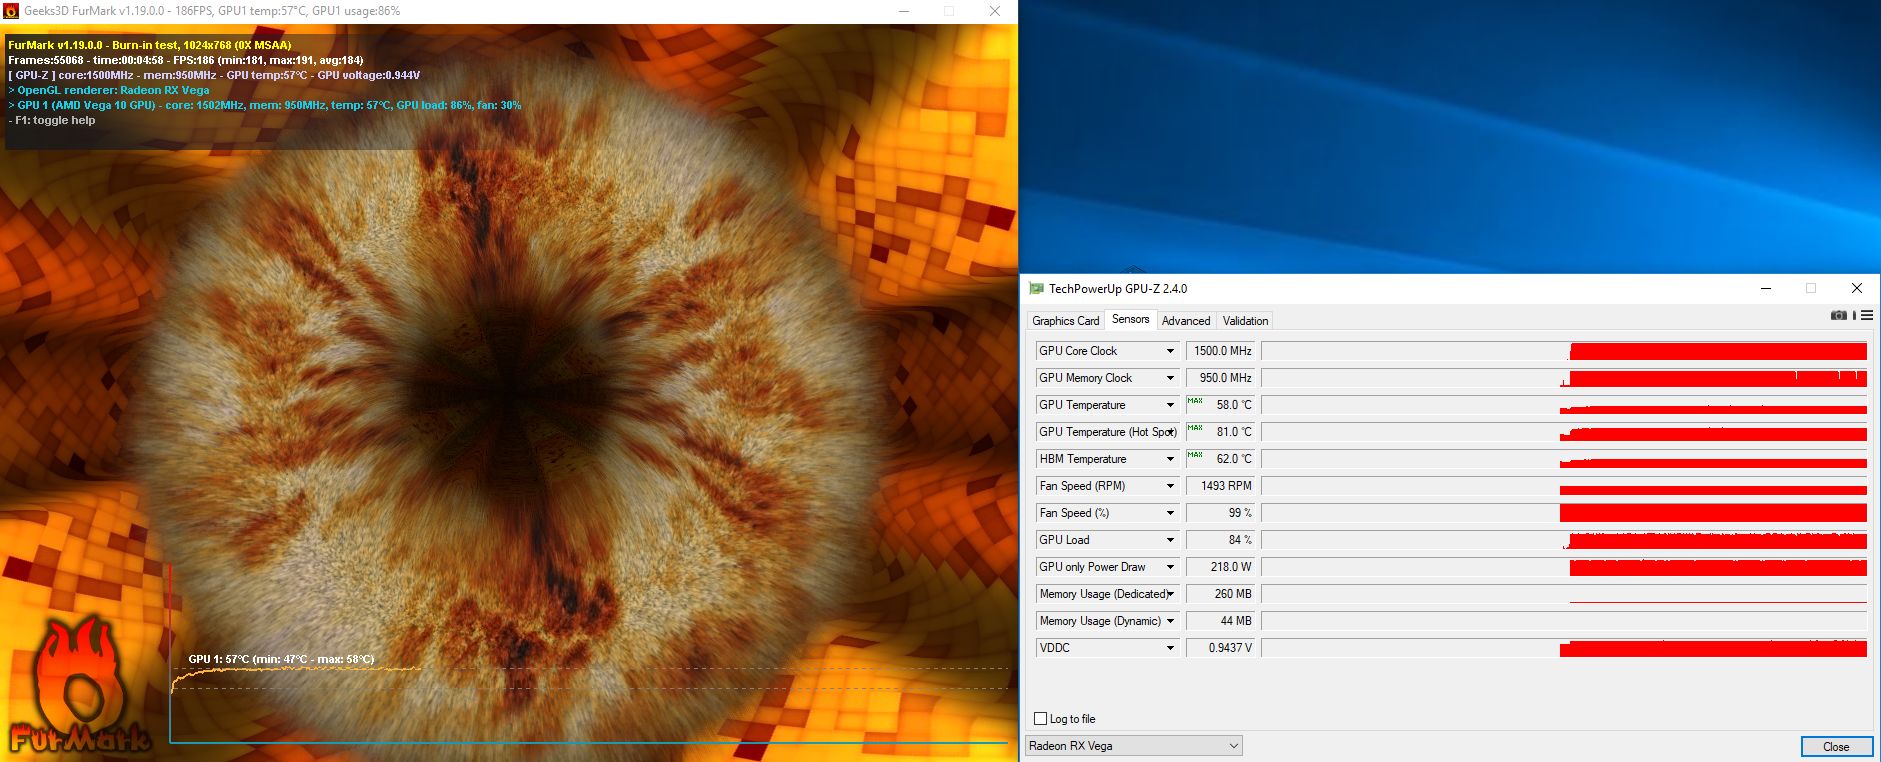Click the FurMark burn-in test title line
Screen dimensions: 1881x762
click(150, 45)
